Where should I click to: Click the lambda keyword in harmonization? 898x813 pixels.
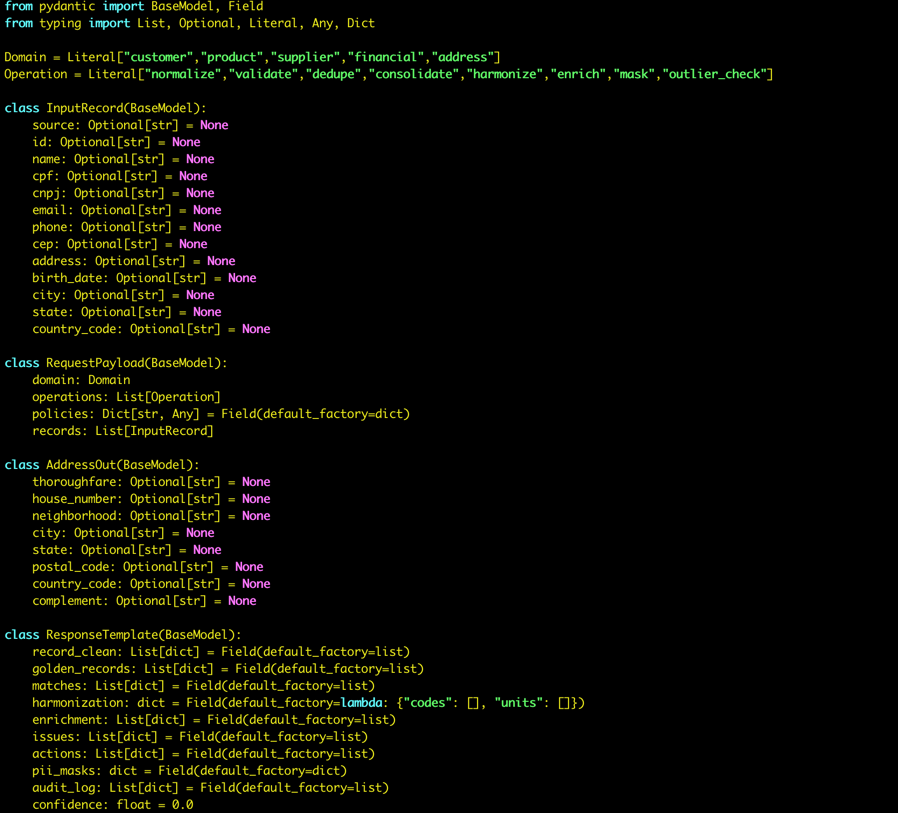[x=362, y=703]
